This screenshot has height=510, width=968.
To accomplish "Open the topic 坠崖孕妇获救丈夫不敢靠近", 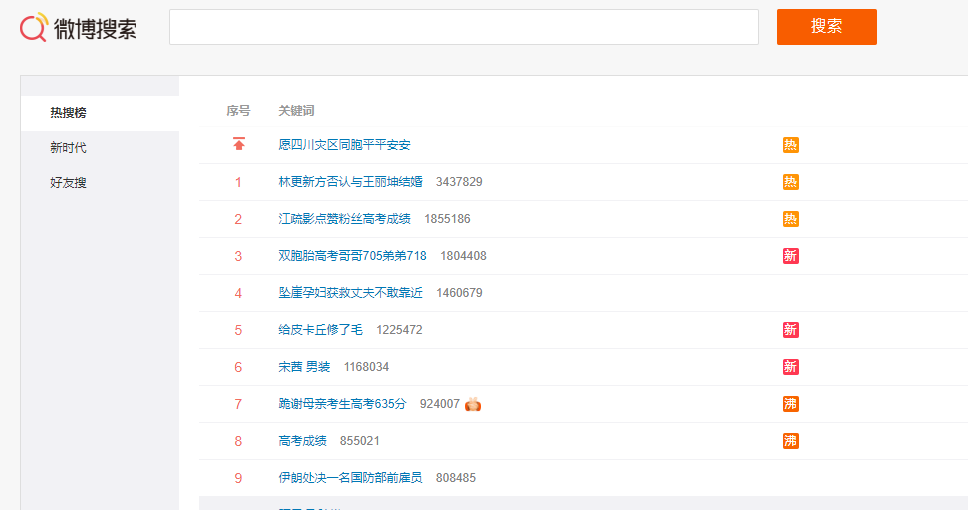I will [x=350, y=293].
